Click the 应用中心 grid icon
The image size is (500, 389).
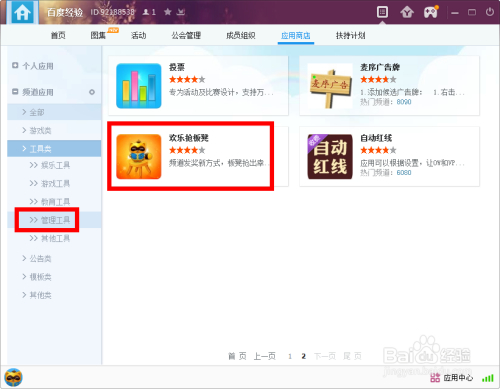tap(435, 378)
